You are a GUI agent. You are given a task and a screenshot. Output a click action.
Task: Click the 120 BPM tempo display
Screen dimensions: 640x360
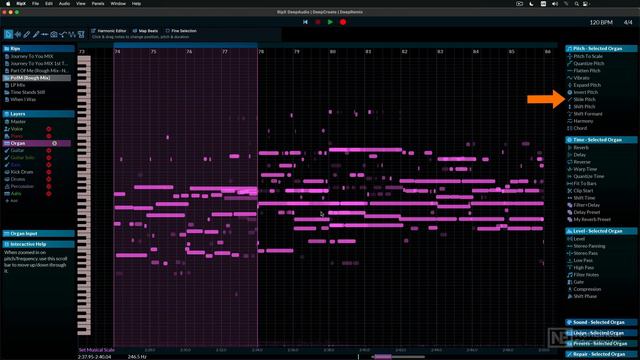tap(601, 22)
